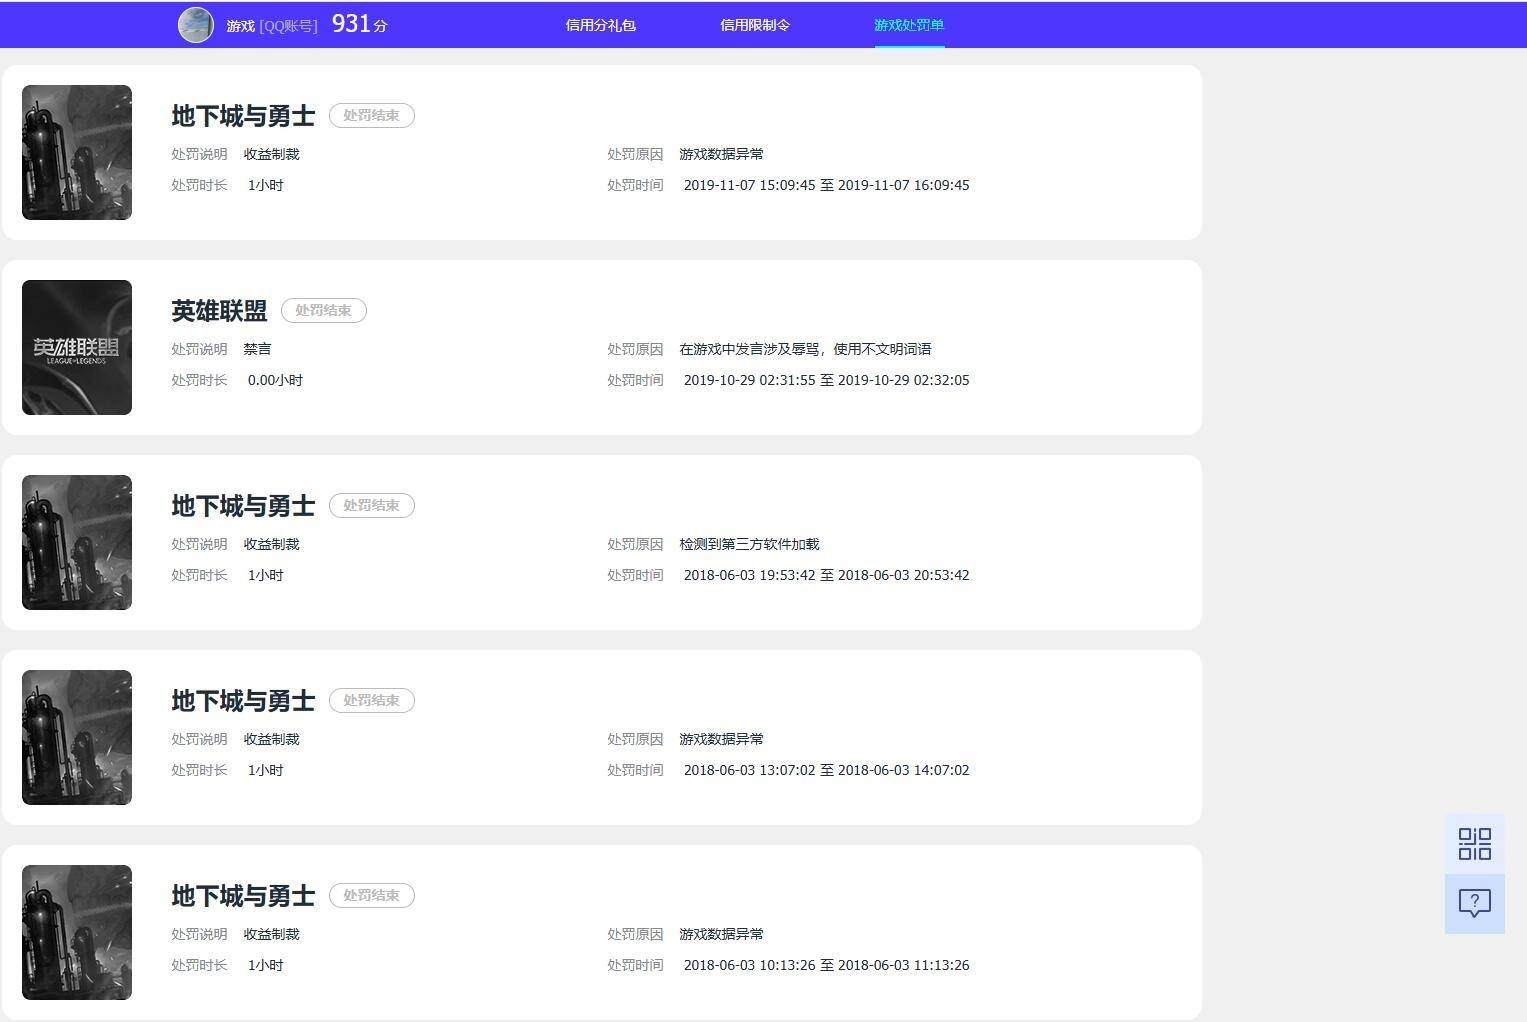
Task: Click 处罚结束 badge on 10:13:26 record
Action: [372, 895]
